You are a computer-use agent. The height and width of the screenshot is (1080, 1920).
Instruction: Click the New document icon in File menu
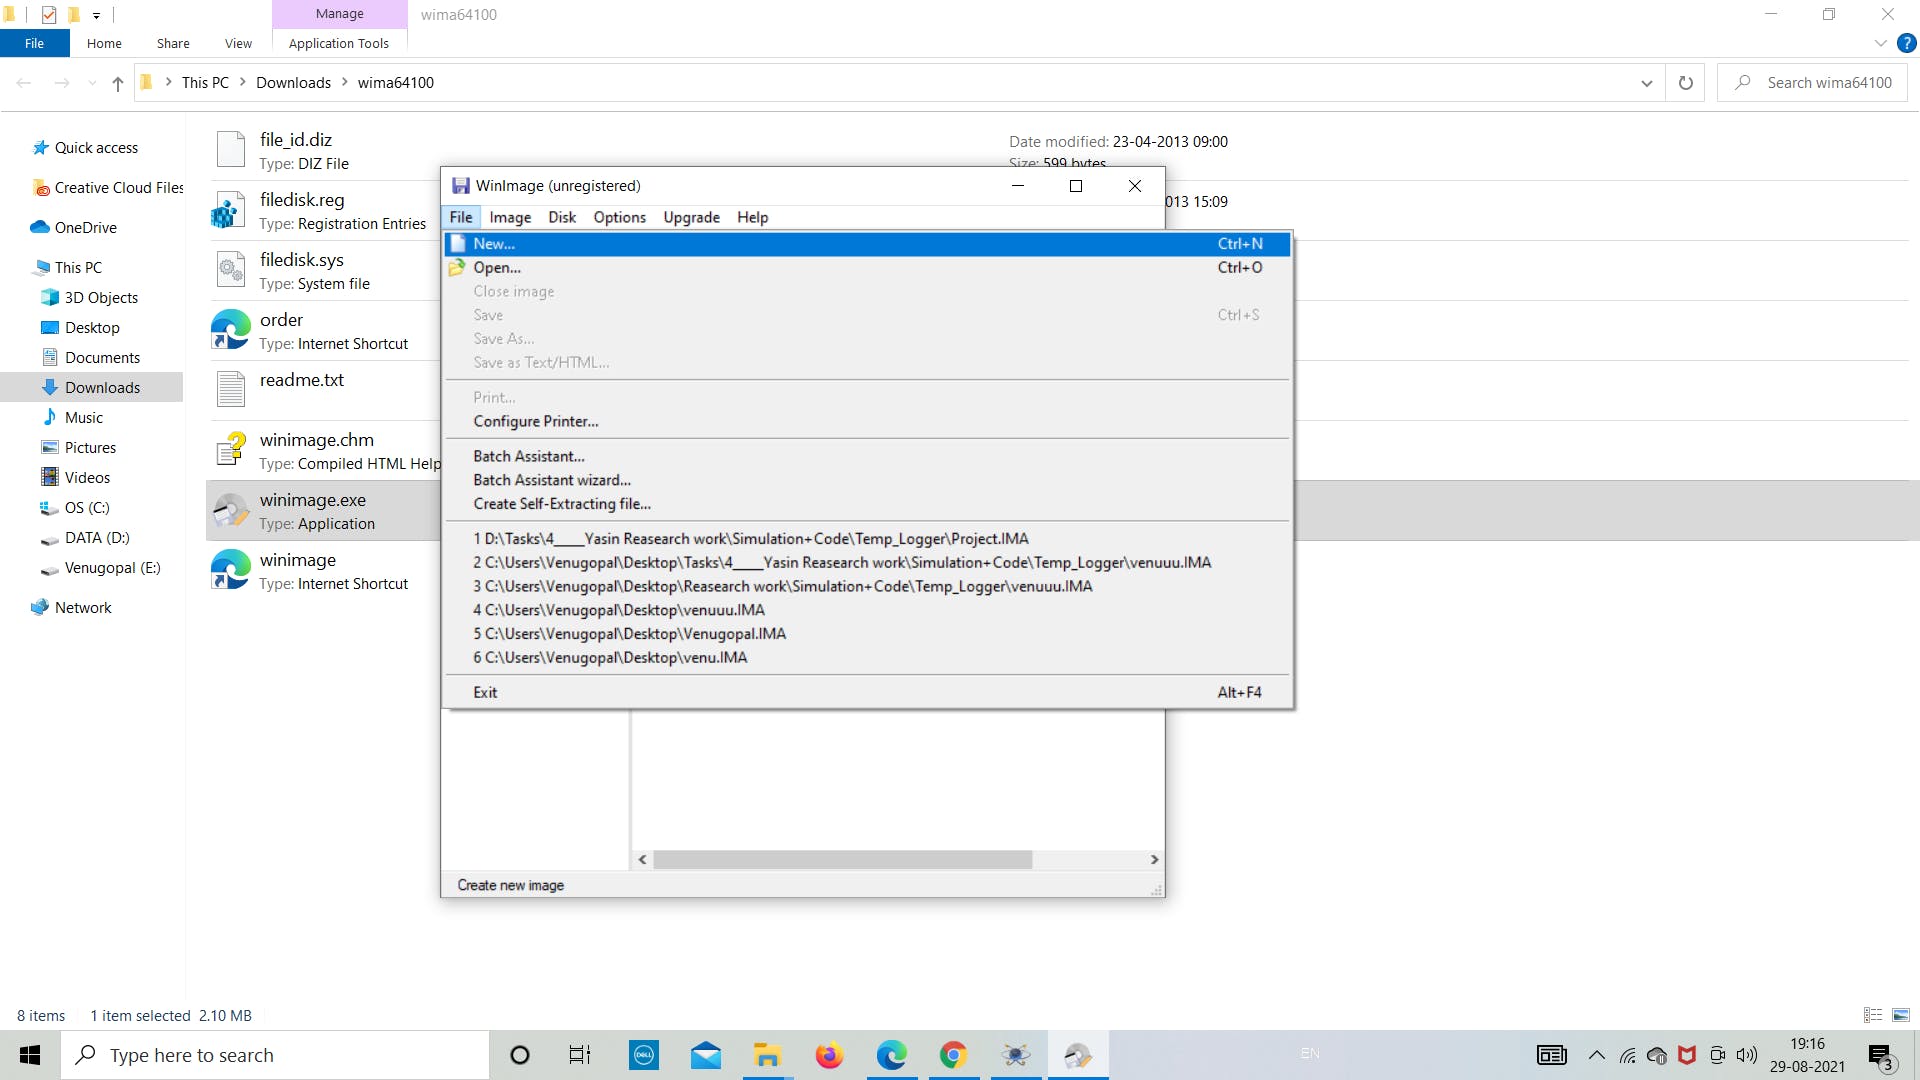point(458,244)
